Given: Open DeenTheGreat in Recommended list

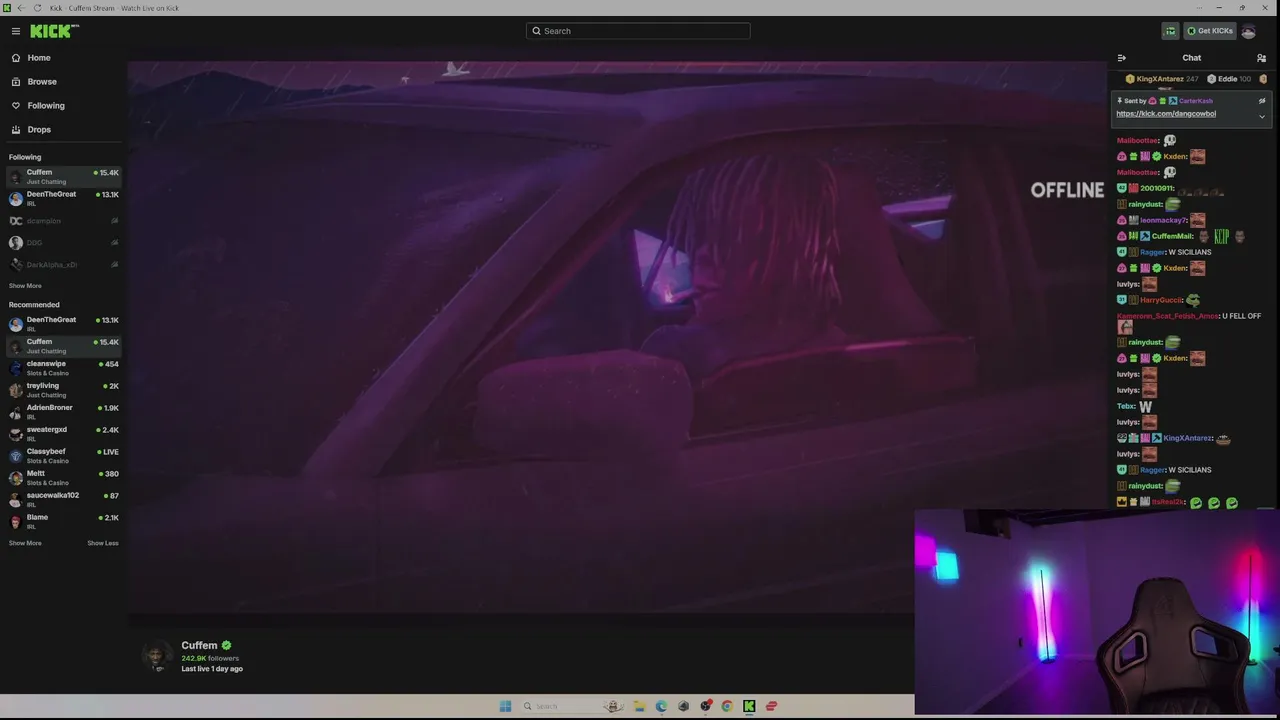Looking at the screenshot, I should click(x=62, y=324).
